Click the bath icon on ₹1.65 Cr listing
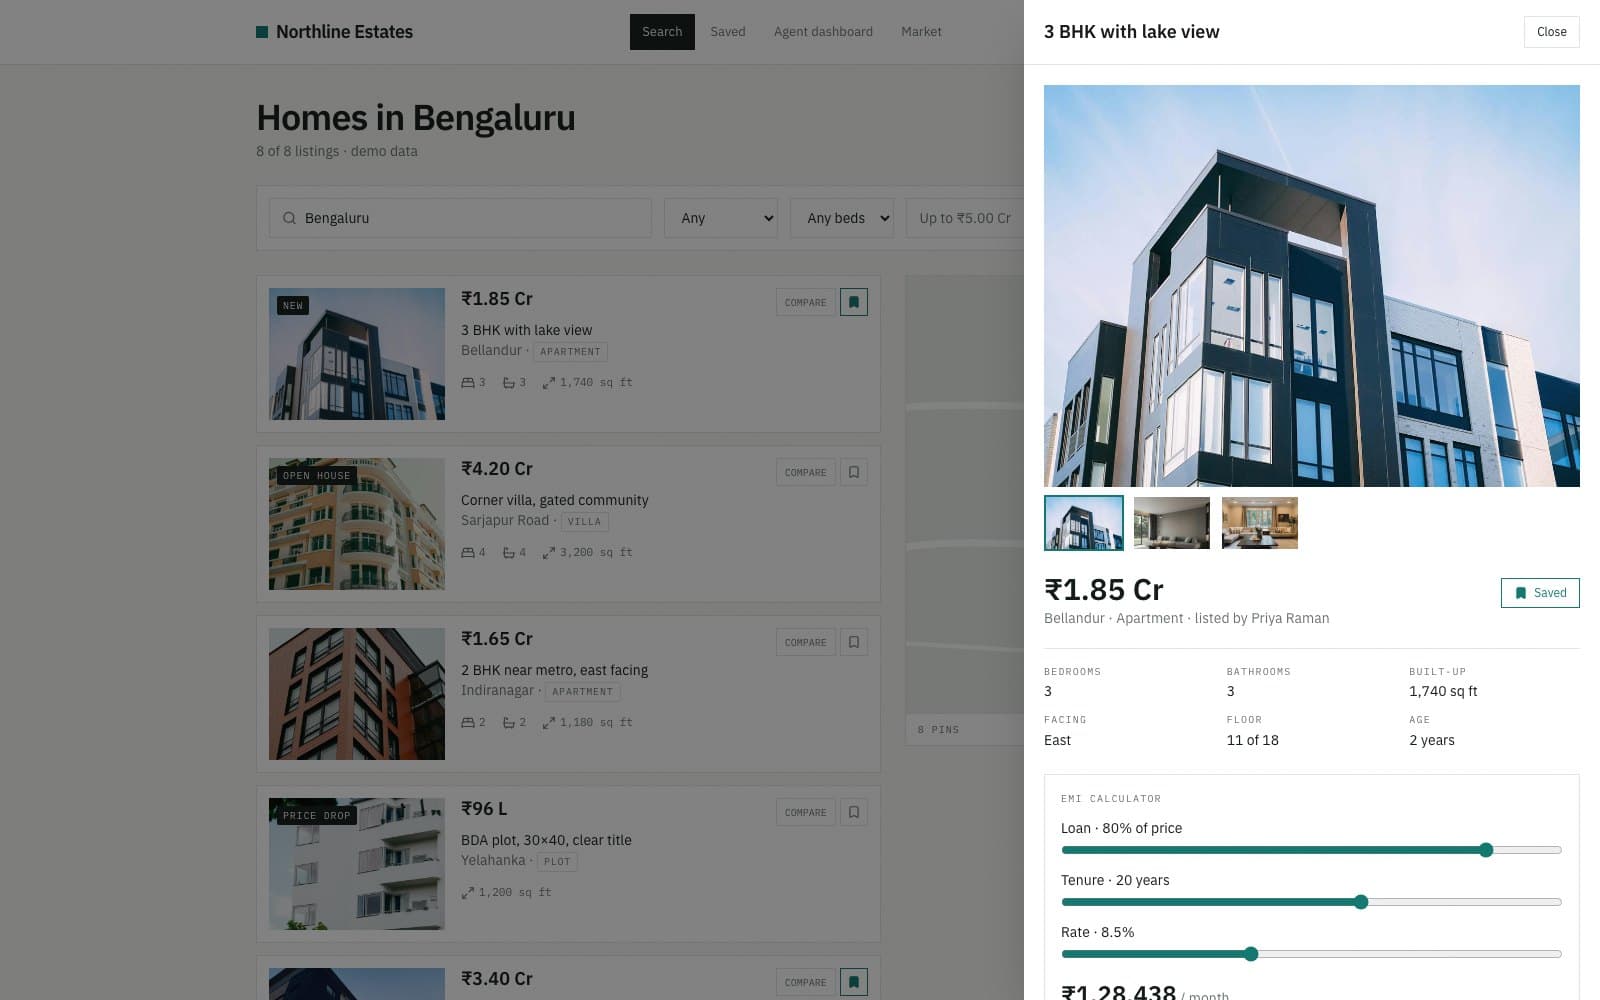 click(x=509, y=722)
